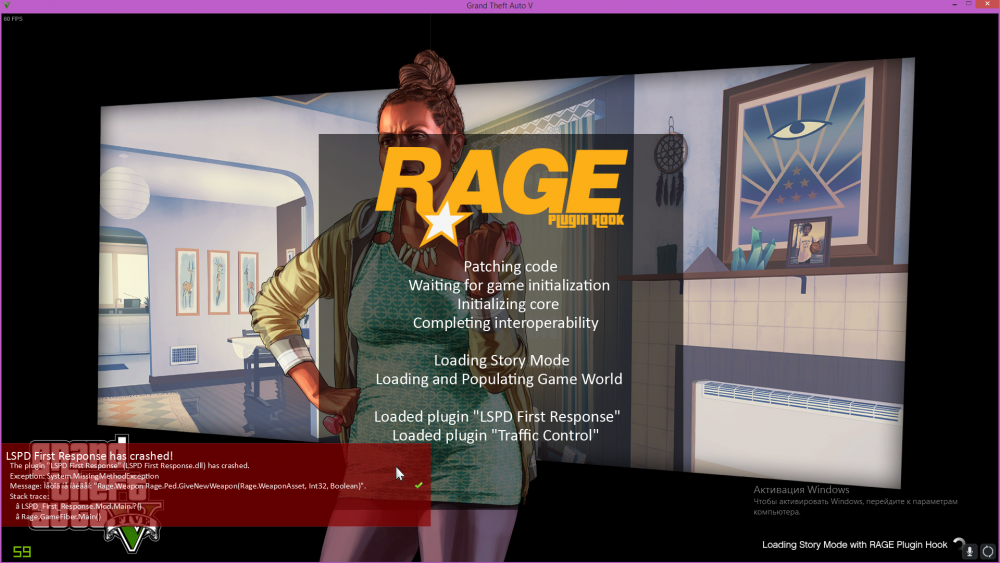Click the 'Stack trace:' line
Image resolution: width=1000 pixels, height=563 pixels.
29,496
